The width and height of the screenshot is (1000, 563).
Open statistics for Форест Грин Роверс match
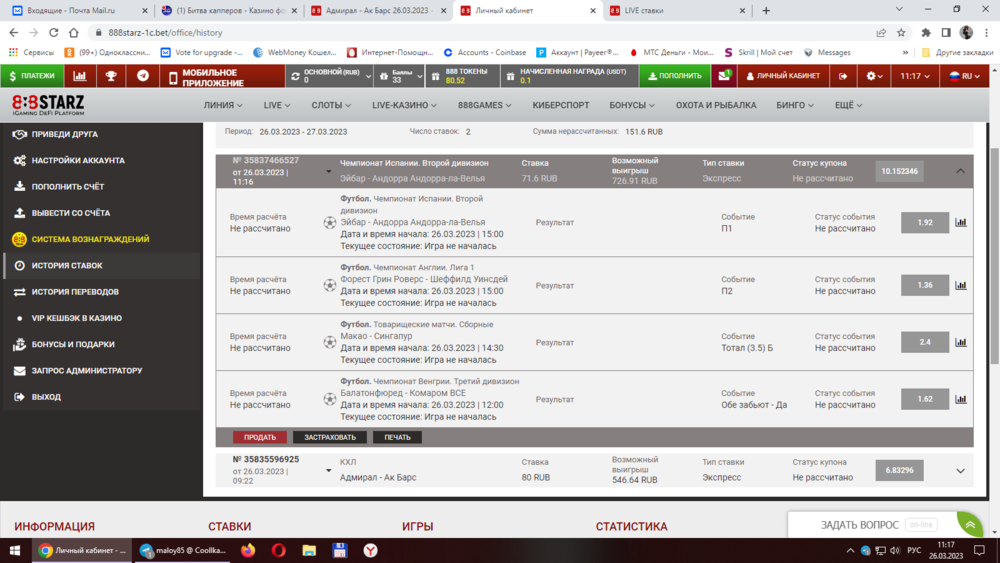click(960, 285)
